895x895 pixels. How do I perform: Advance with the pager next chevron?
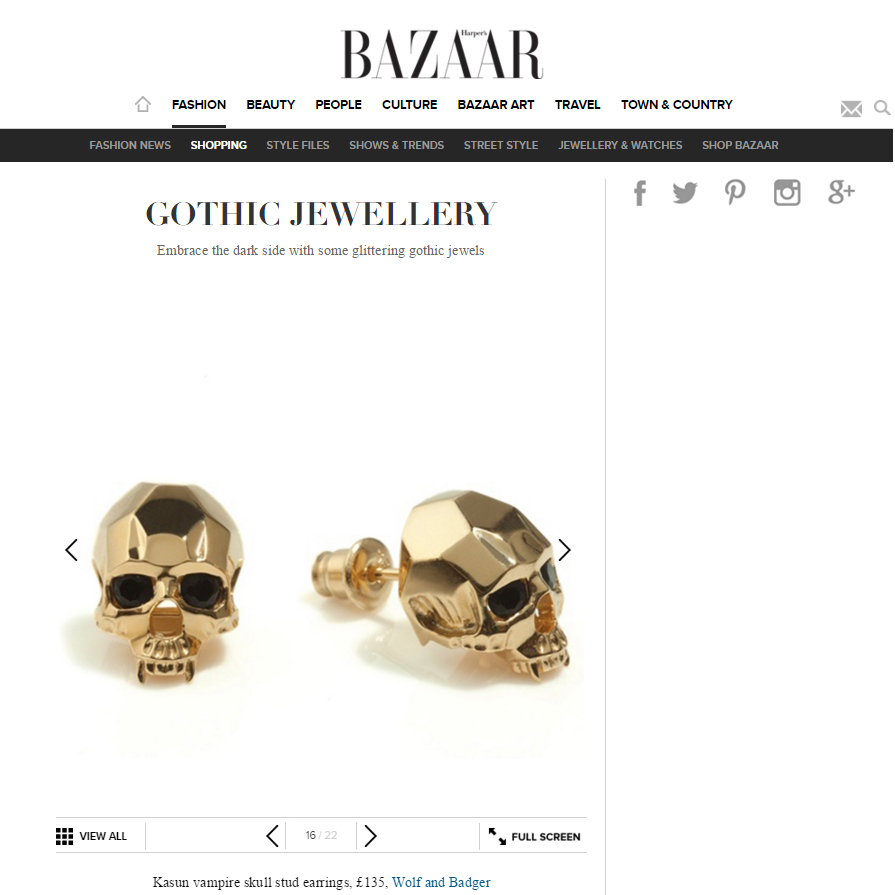370,836
